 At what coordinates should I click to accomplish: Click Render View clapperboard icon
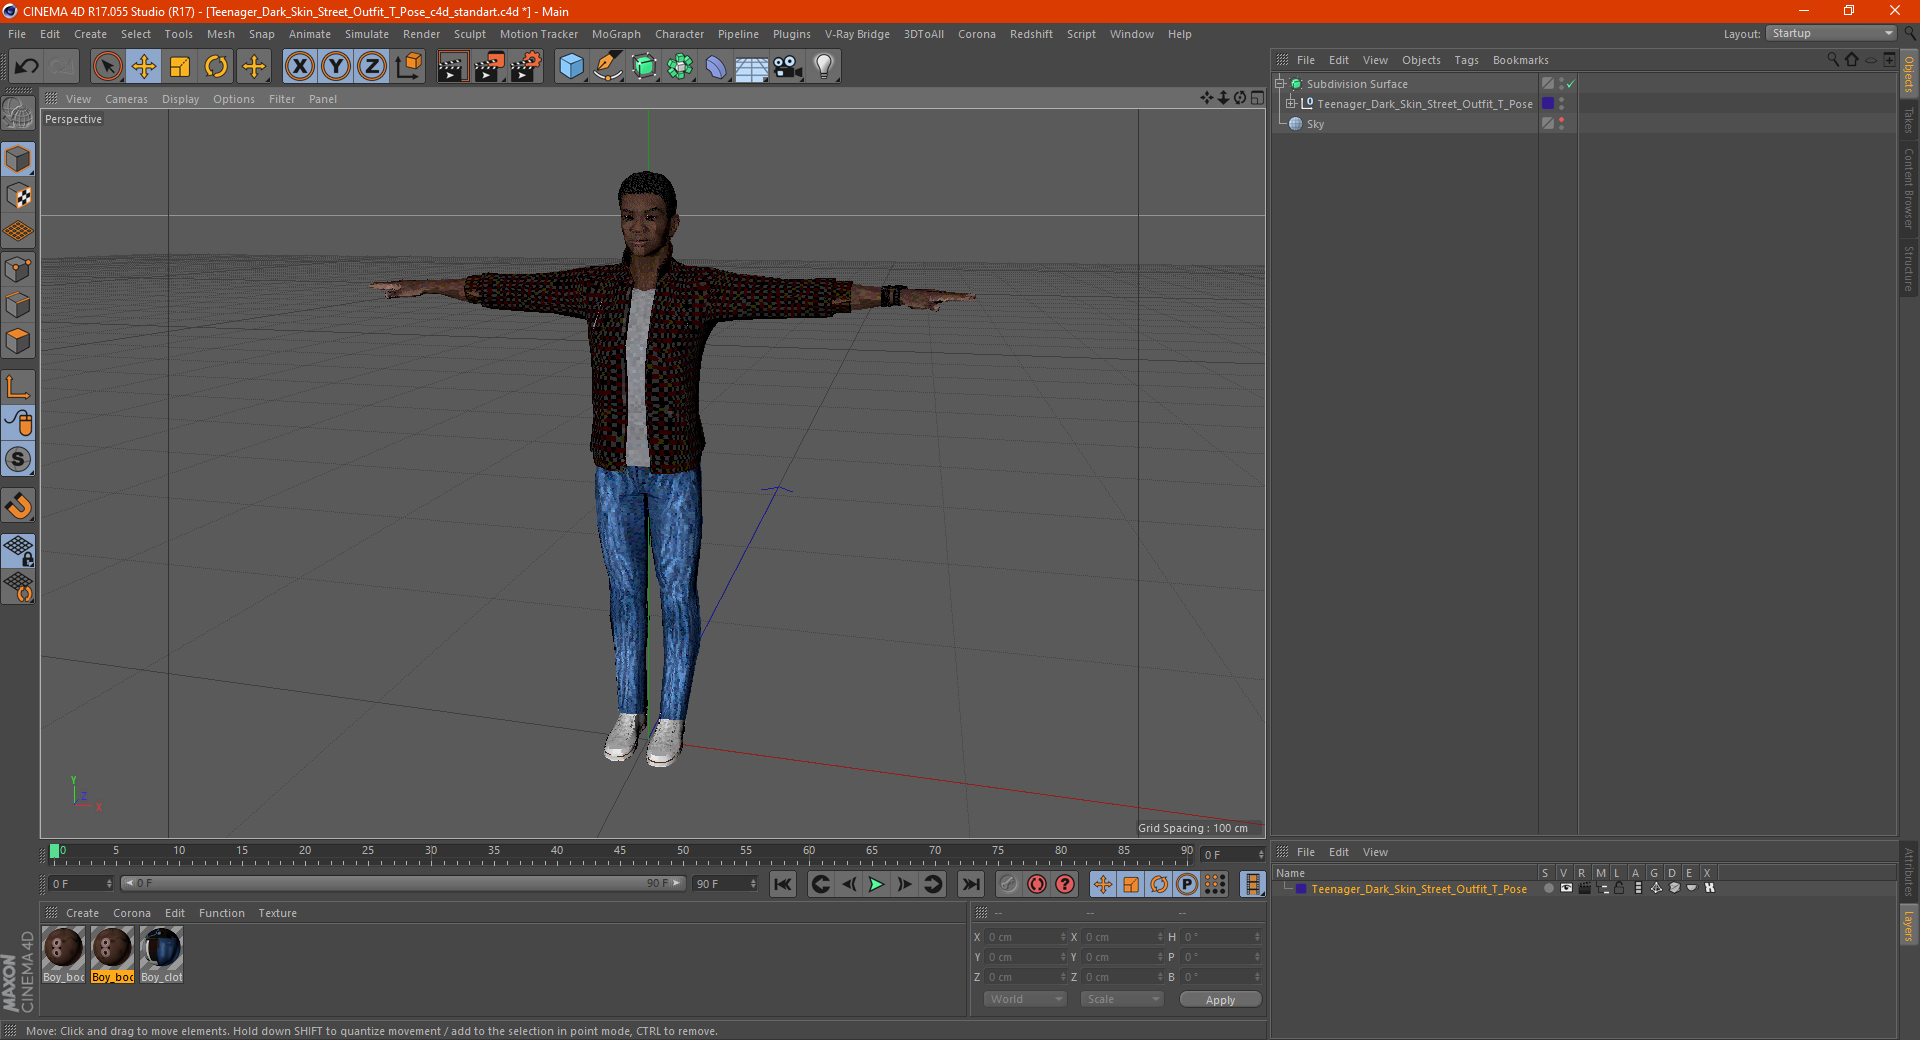click(x=452, y=67)
